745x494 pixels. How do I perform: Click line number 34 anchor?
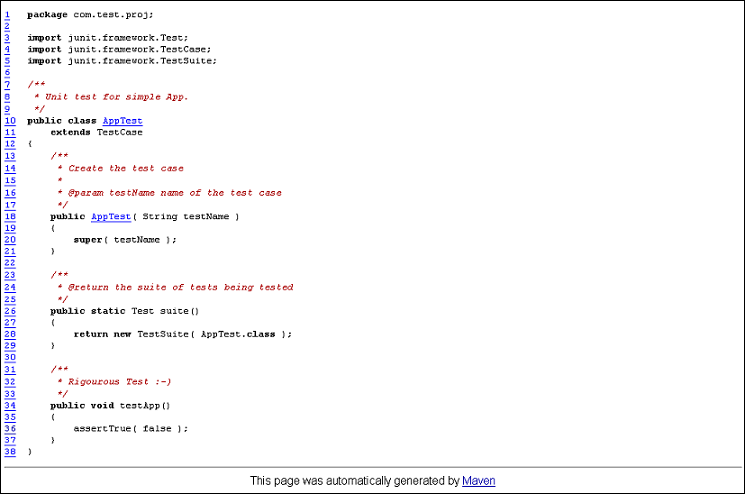(9, 405)
